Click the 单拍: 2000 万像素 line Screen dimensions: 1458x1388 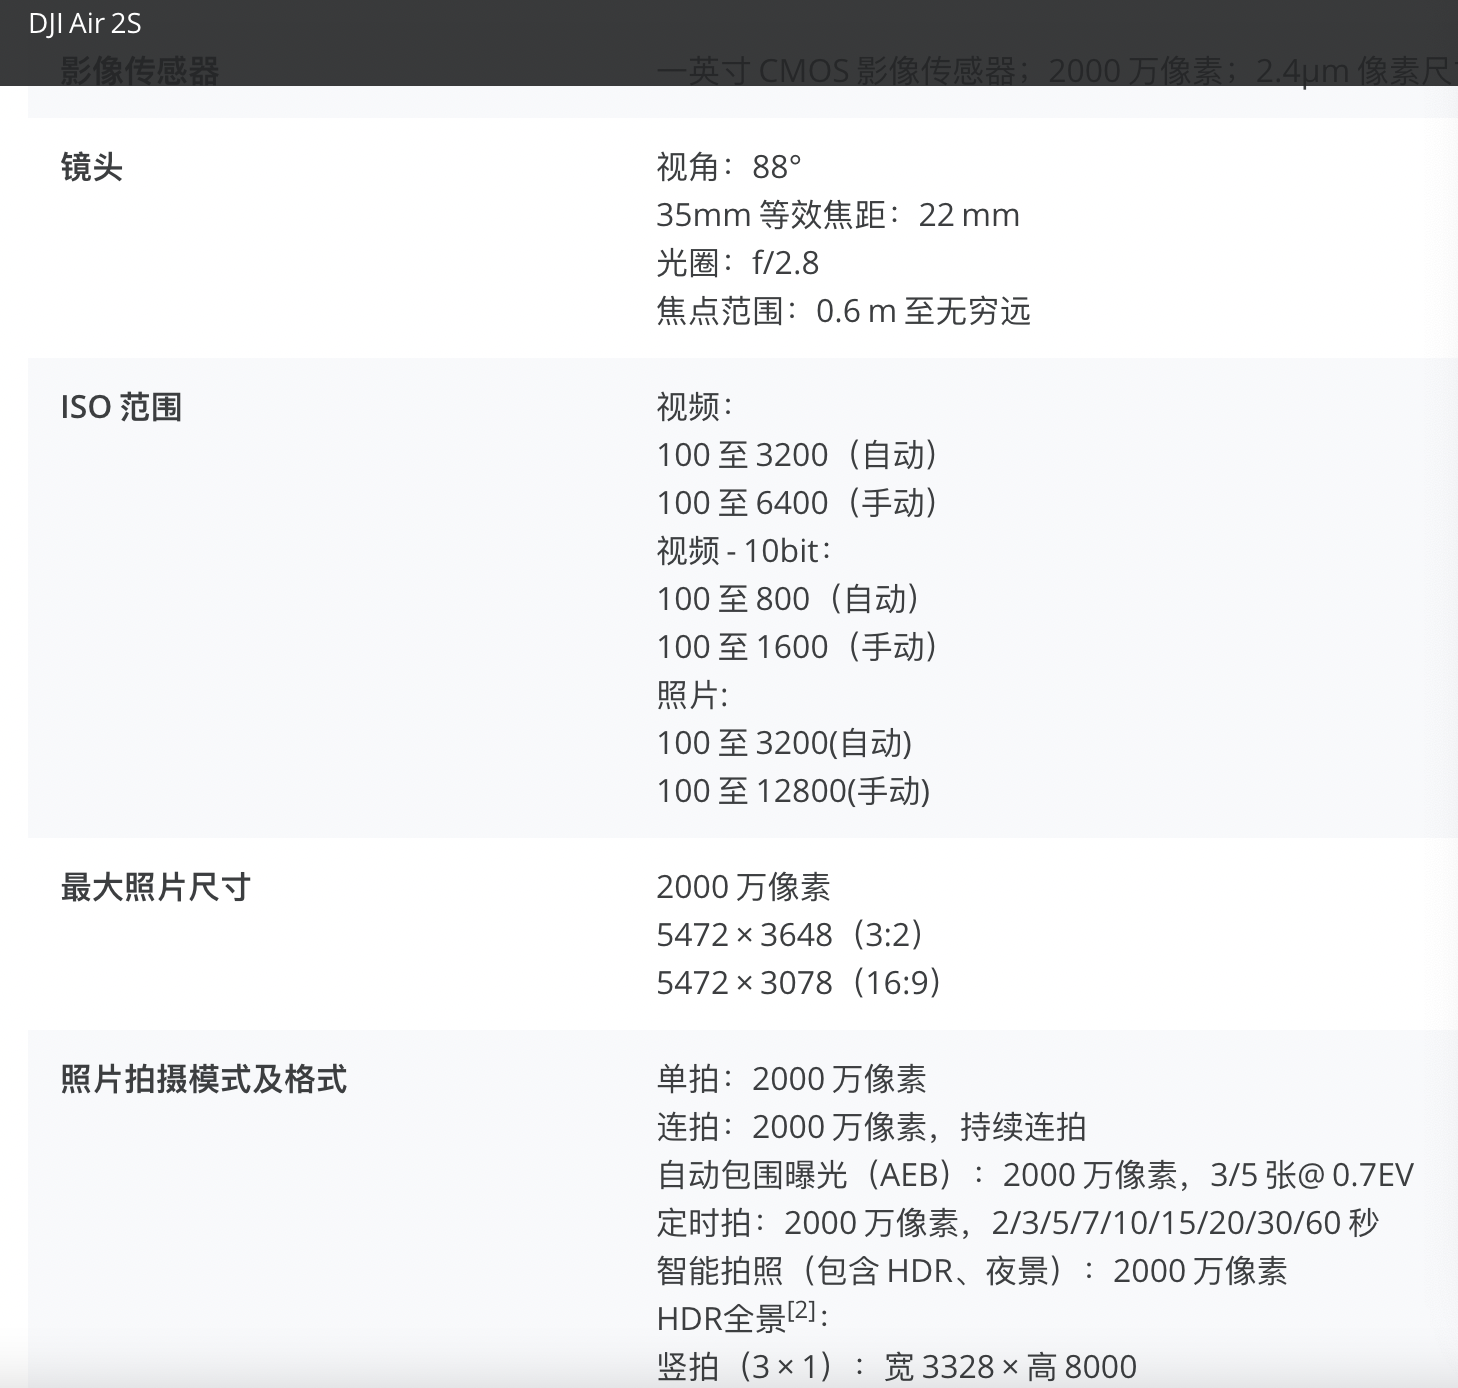[791, 1079]
